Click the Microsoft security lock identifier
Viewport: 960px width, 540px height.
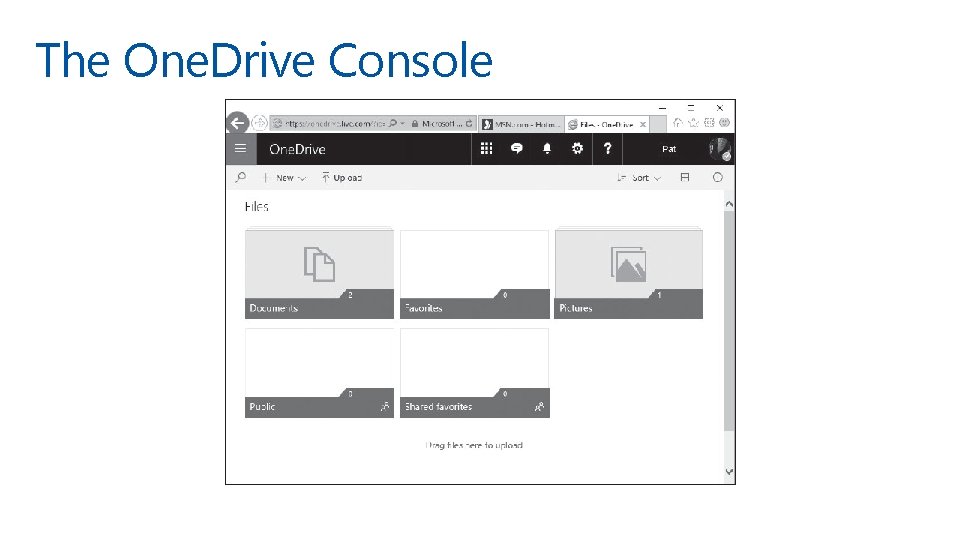(437, 124)
